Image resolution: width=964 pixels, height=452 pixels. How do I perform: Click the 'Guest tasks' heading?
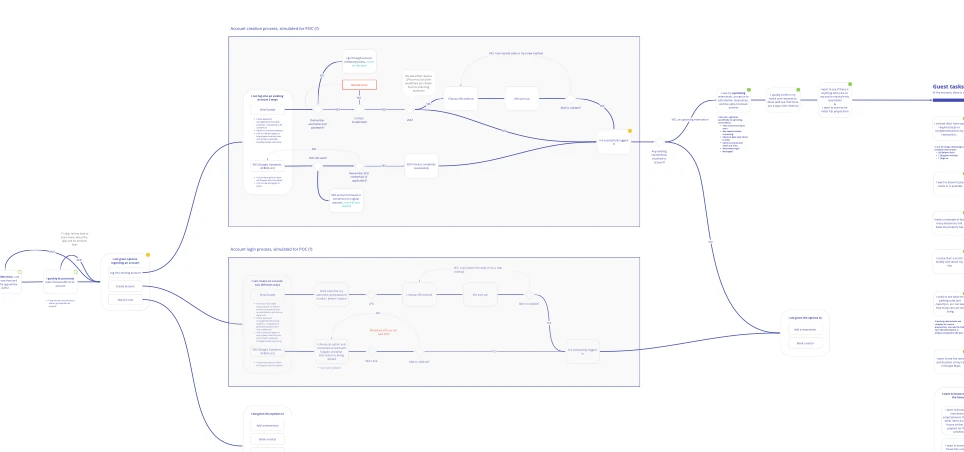pyautogui.click(x=948, y=87)
